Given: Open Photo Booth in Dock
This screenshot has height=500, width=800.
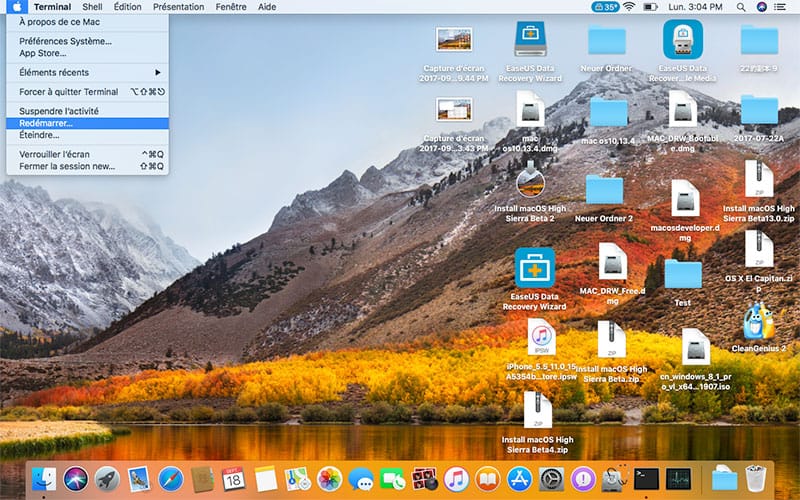Looking at the screenshot, I should [x=424, y=480].
